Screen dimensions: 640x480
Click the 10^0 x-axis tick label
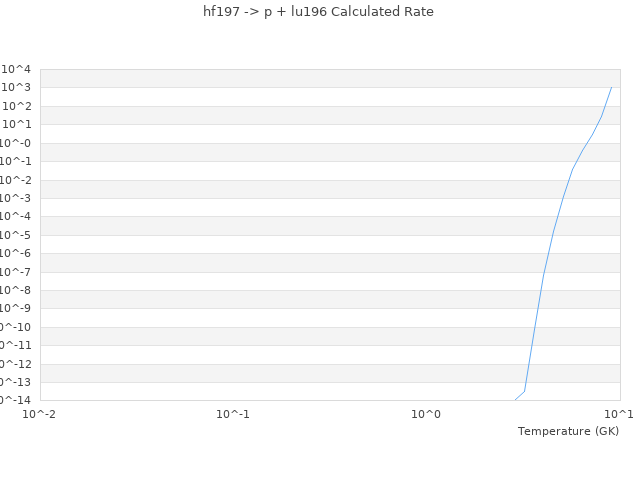pyautogui.click(x=426, y=414)
